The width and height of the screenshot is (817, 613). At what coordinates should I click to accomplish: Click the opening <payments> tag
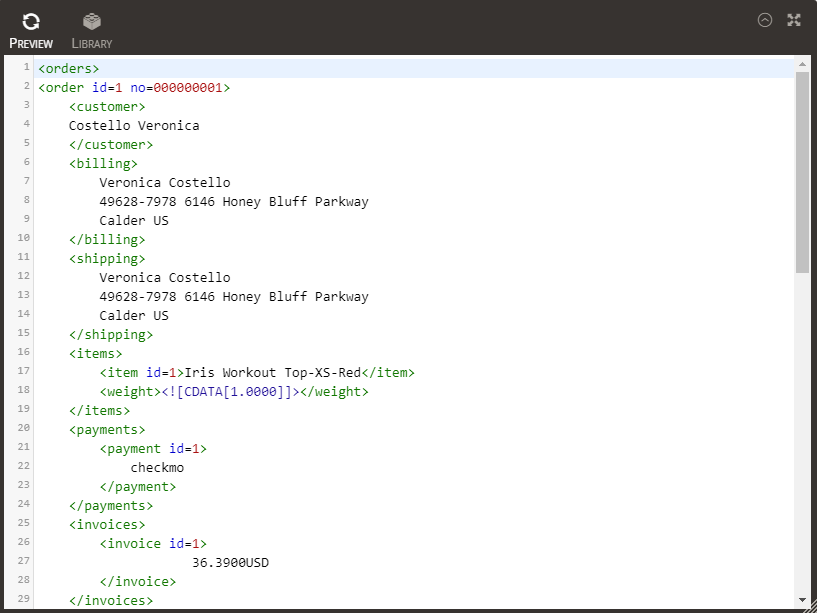(x=107, y=430)
